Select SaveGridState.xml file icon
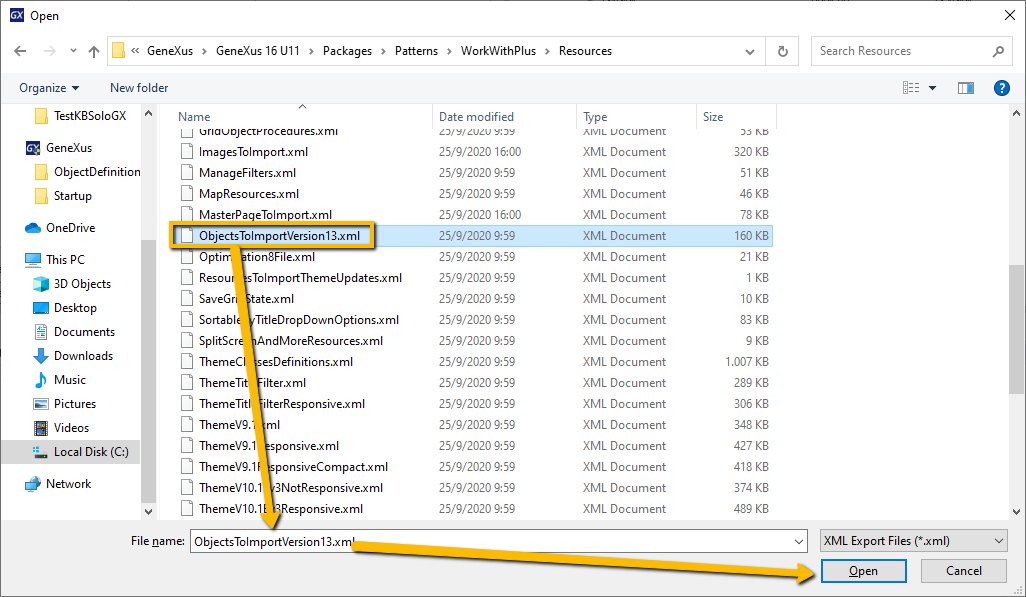The image size is (1026, 597). [187, 298]
